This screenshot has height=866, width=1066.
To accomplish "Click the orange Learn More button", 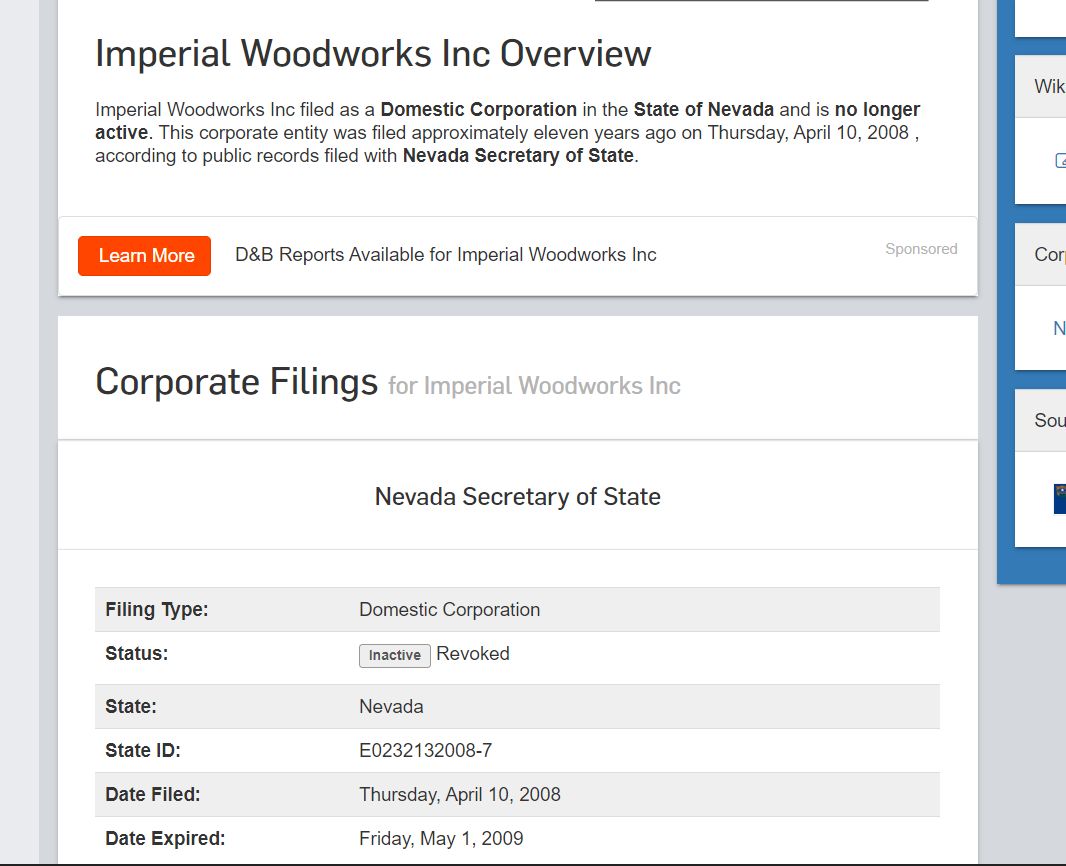I will pos(144,256).
